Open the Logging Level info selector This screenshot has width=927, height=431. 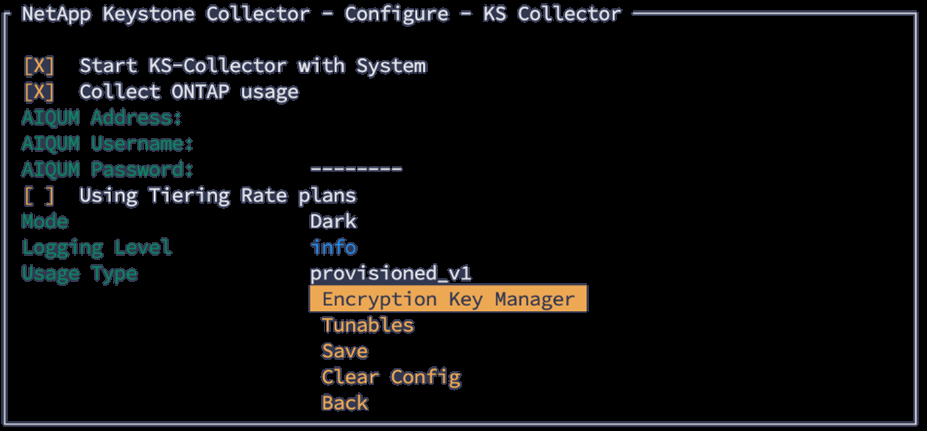[333, 247]
